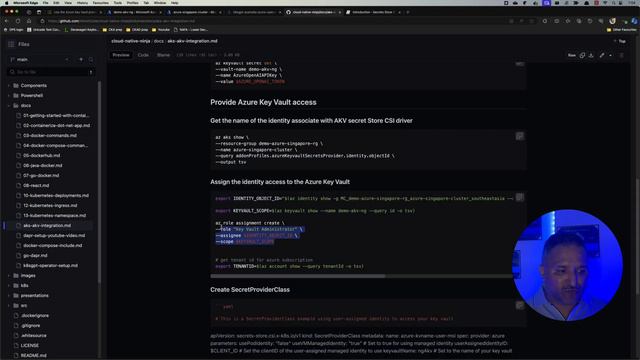Add file plus icon in Files panel
The width and height of the screenshot is (640, 360).
(x=81, y=60)
